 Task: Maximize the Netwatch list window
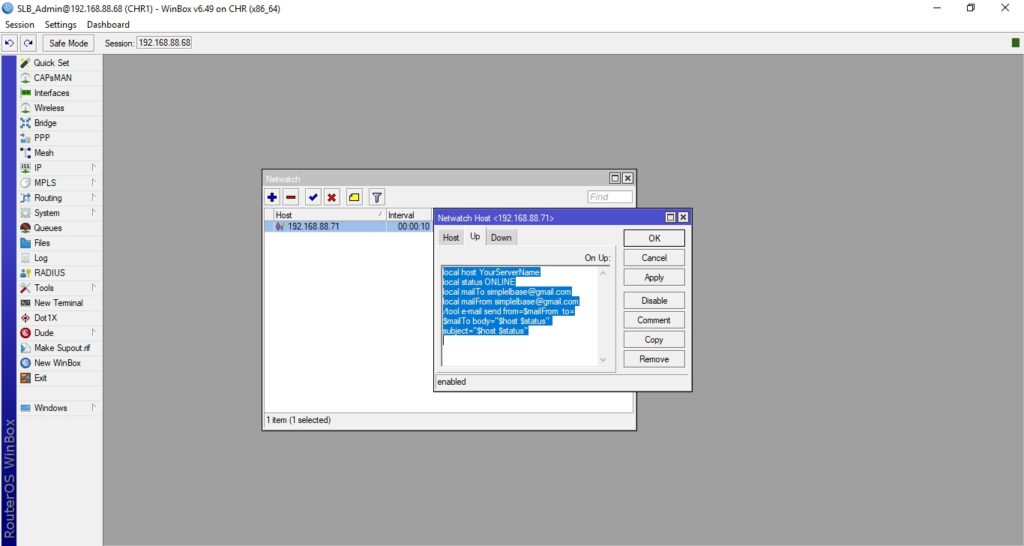615,178
